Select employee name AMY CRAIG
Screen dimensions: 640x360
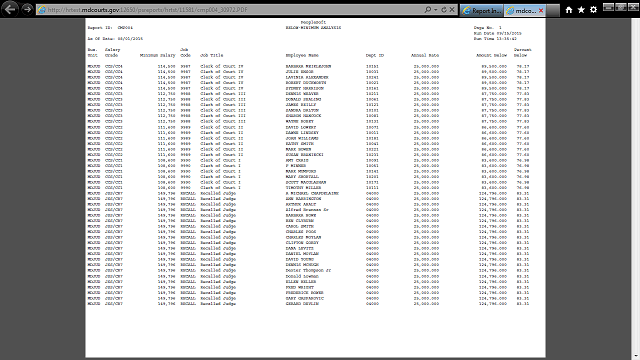coord(297,160)
